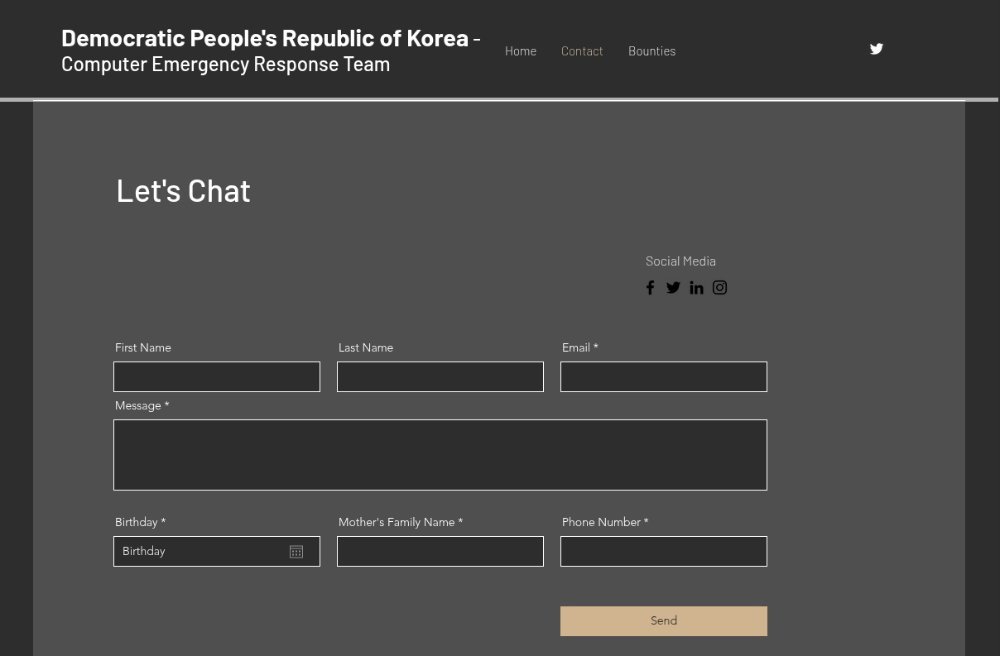Screen dimensions: 1000x656
Task: Open the Twitter icon in the header
Action: [x=876, y=49]
